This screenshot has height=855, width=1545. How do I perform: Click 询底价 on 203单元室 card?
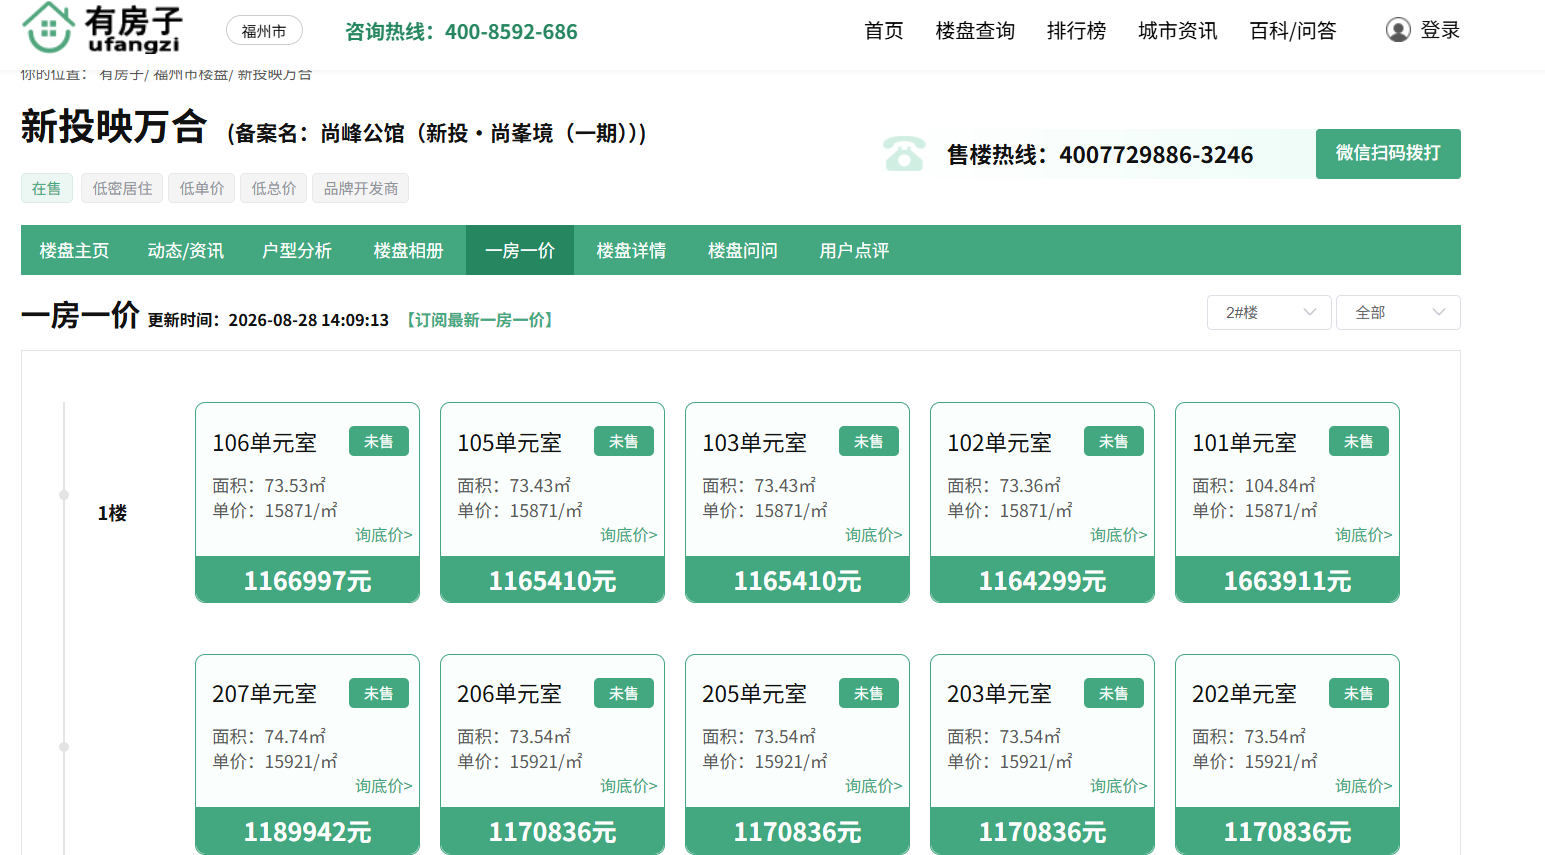1119,786
